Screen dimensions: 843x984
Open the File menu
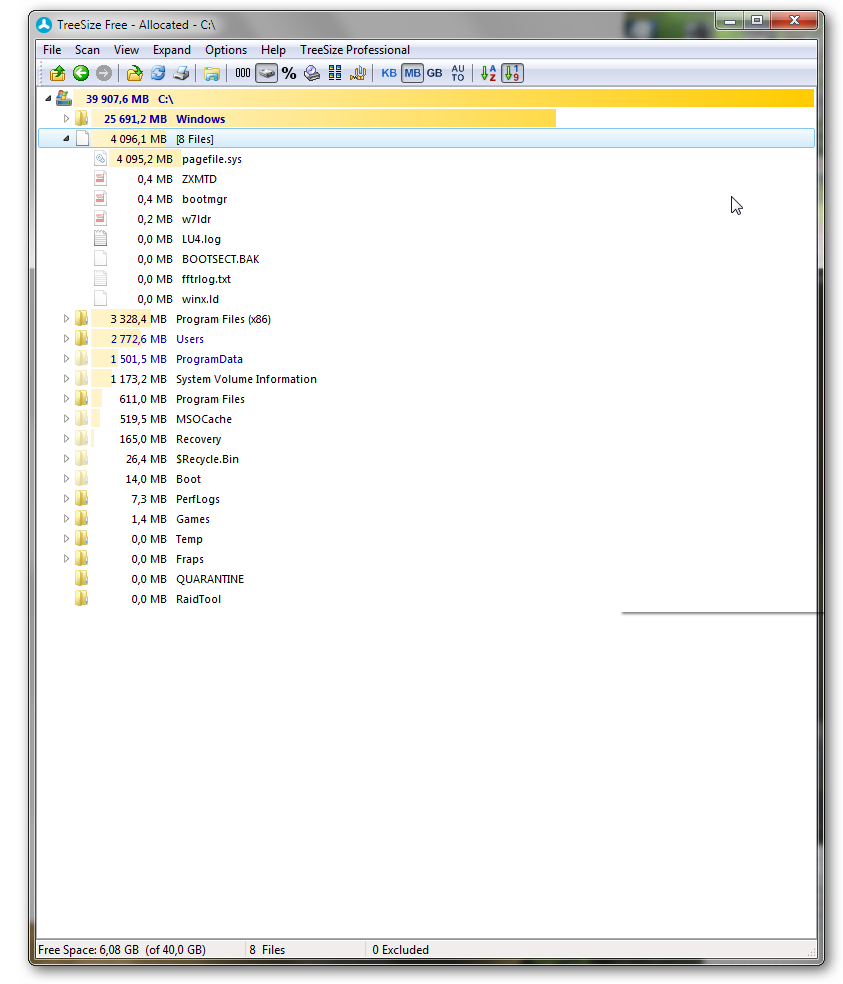(x=52, y=50)
